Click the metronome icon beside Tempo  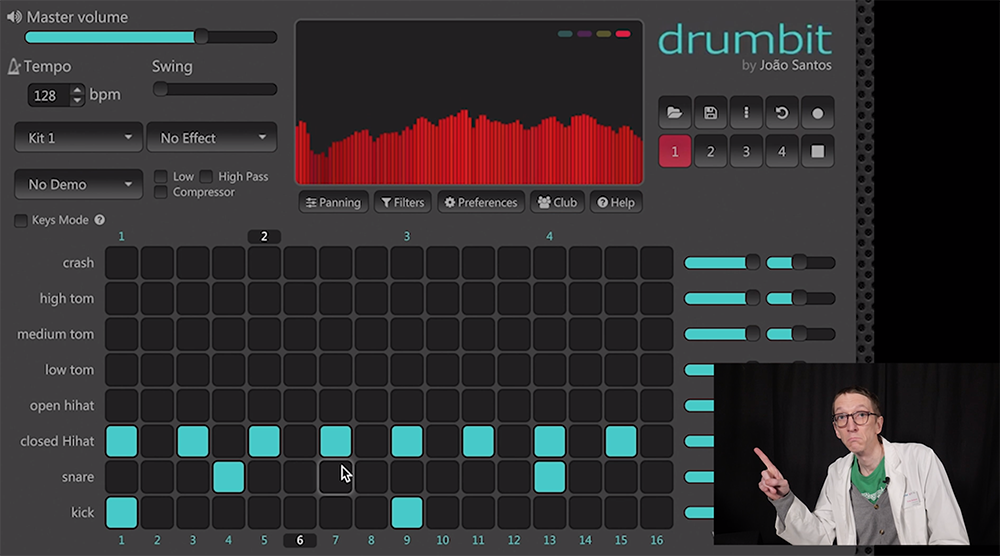pyautogui.click(x=14, y=66)
